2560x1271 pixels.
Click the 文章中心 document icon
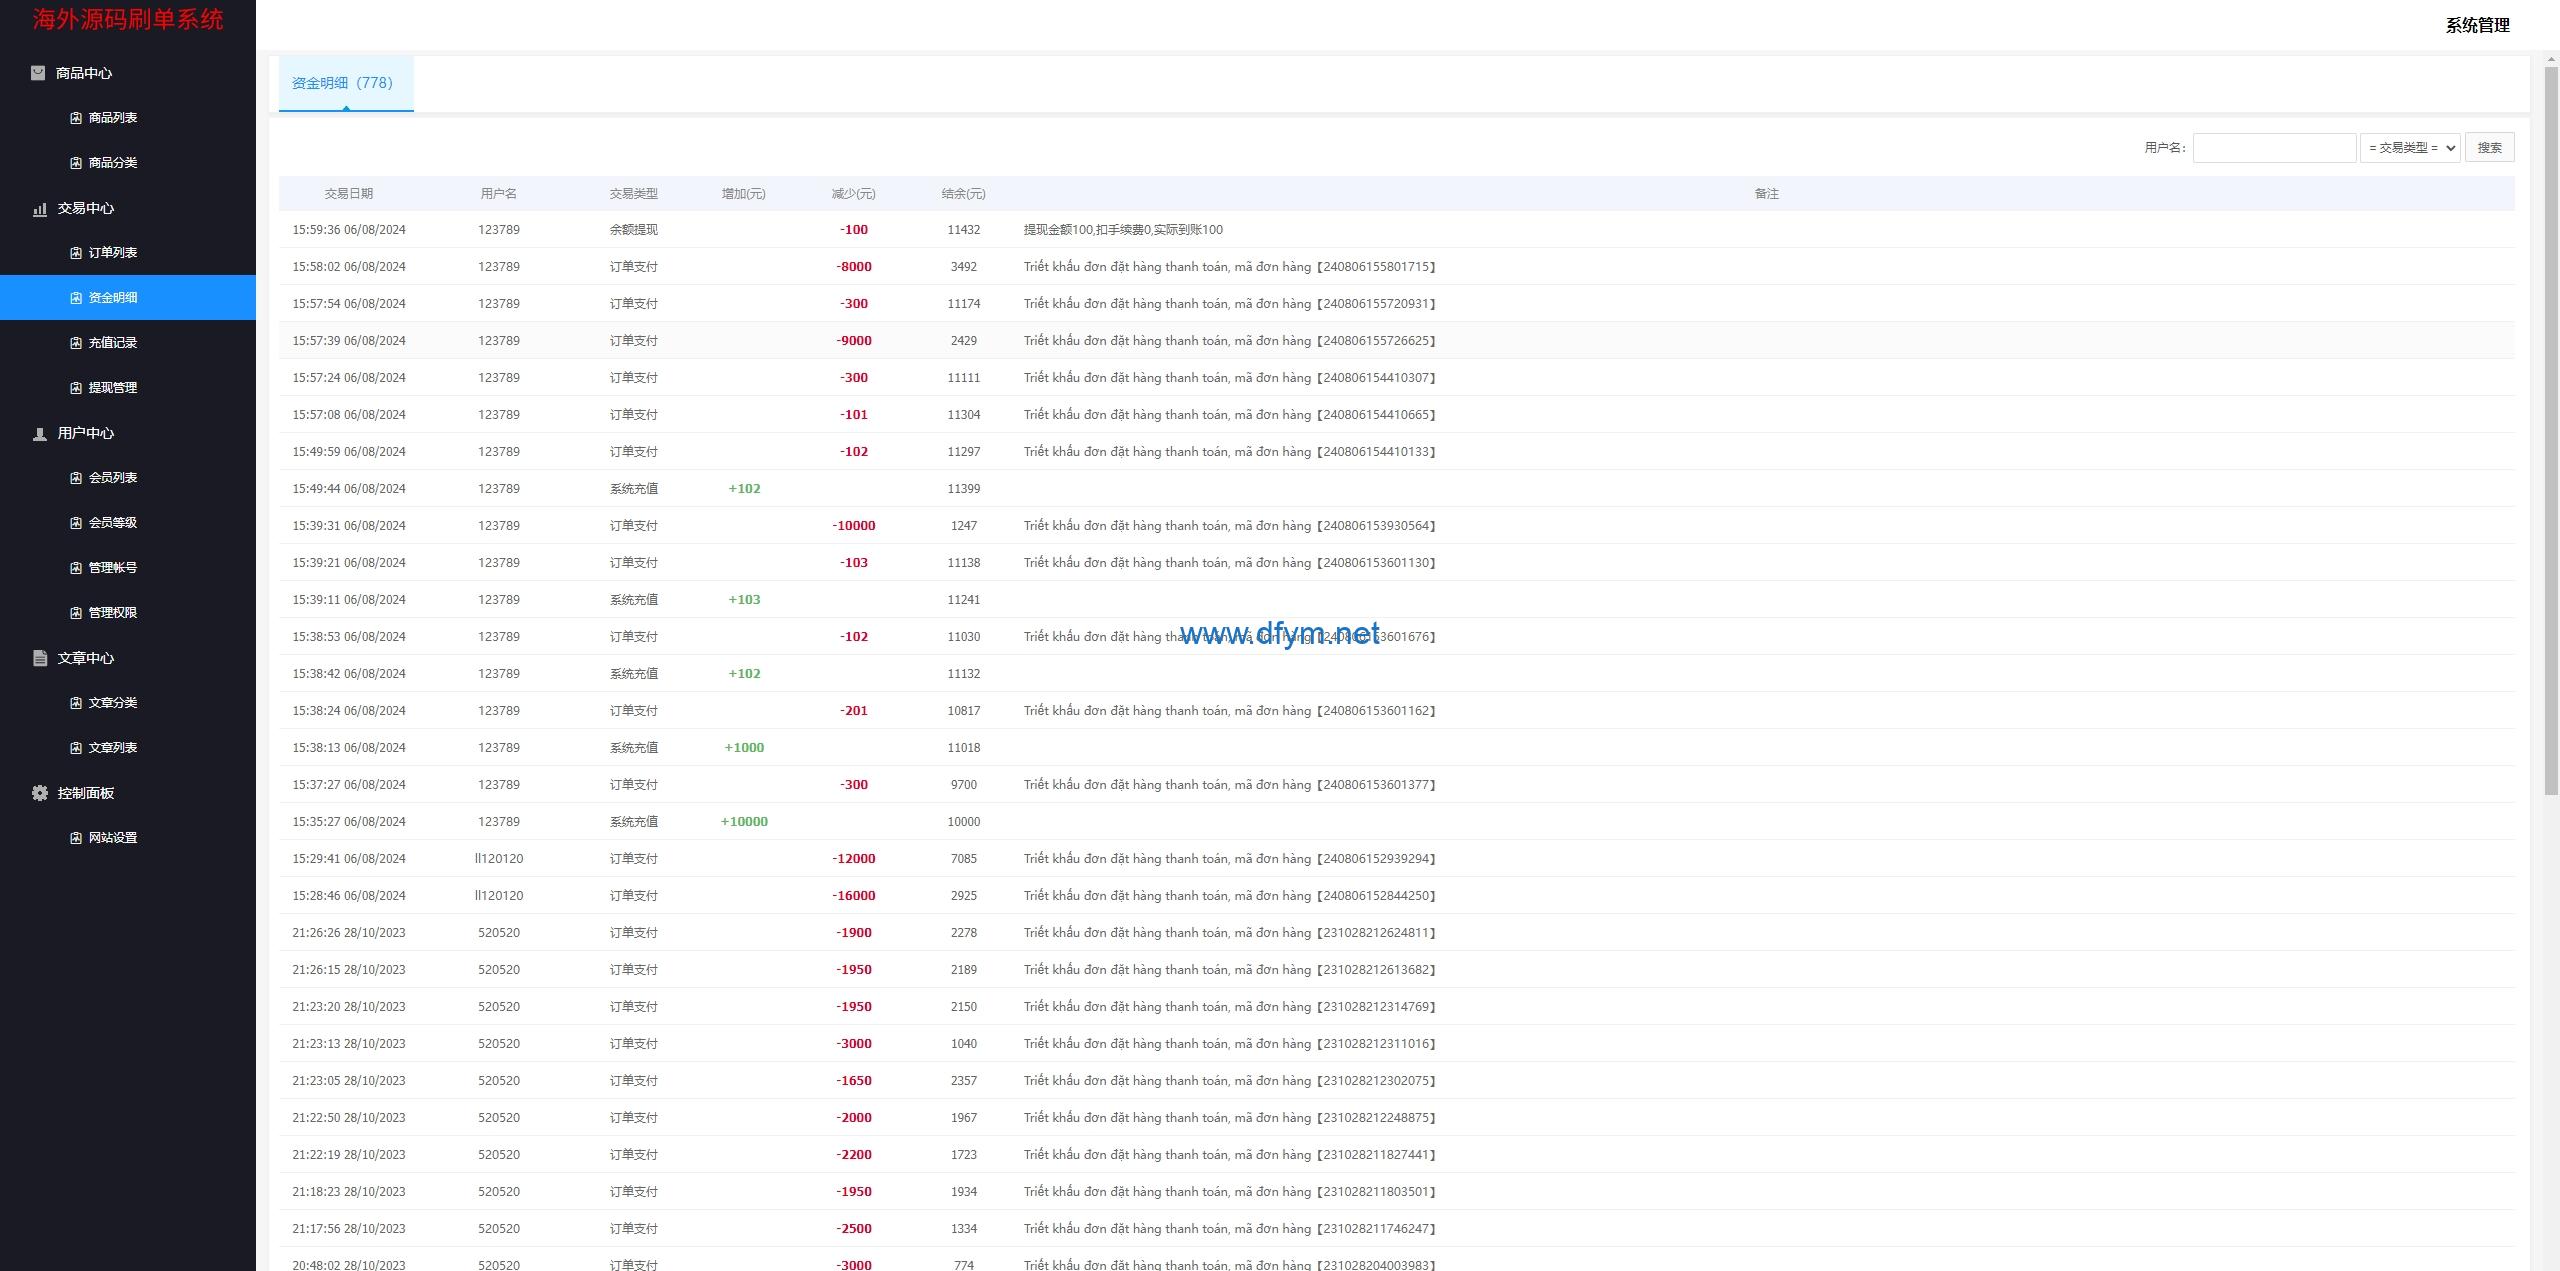(40, 658)
